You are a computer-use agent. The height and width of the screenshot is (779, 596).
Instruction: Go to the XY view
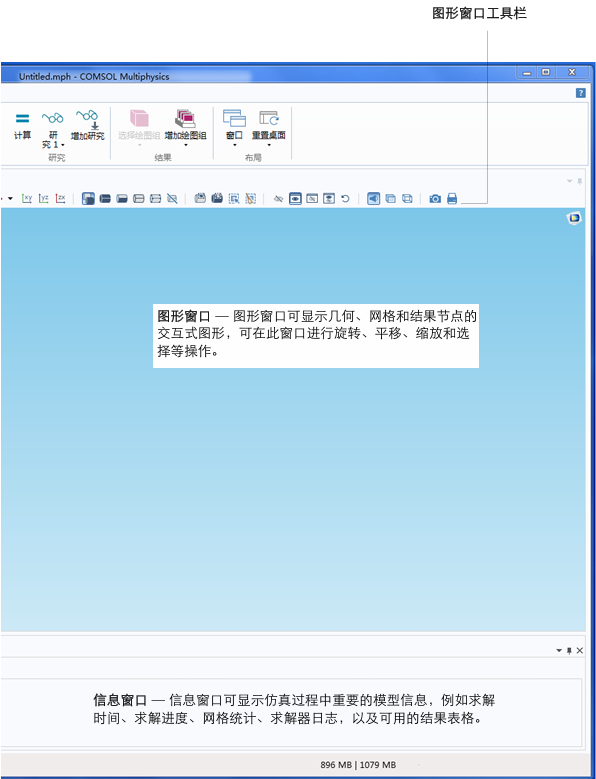coord(27,199)
